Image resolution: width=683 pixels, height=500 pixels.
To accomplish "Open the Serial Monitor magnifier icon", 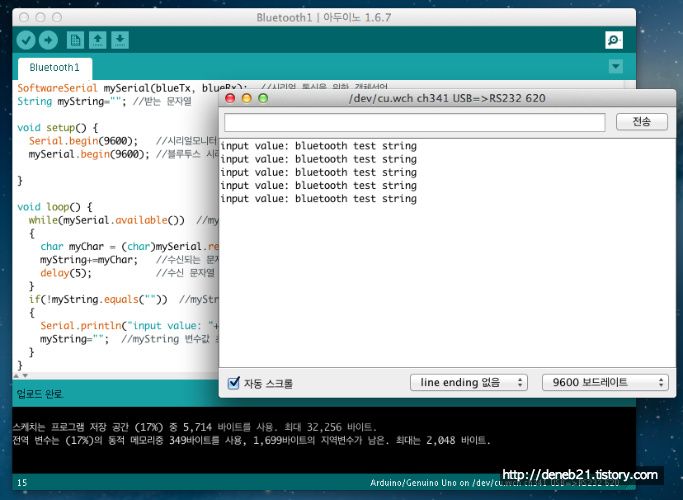I will pos(614,40).
